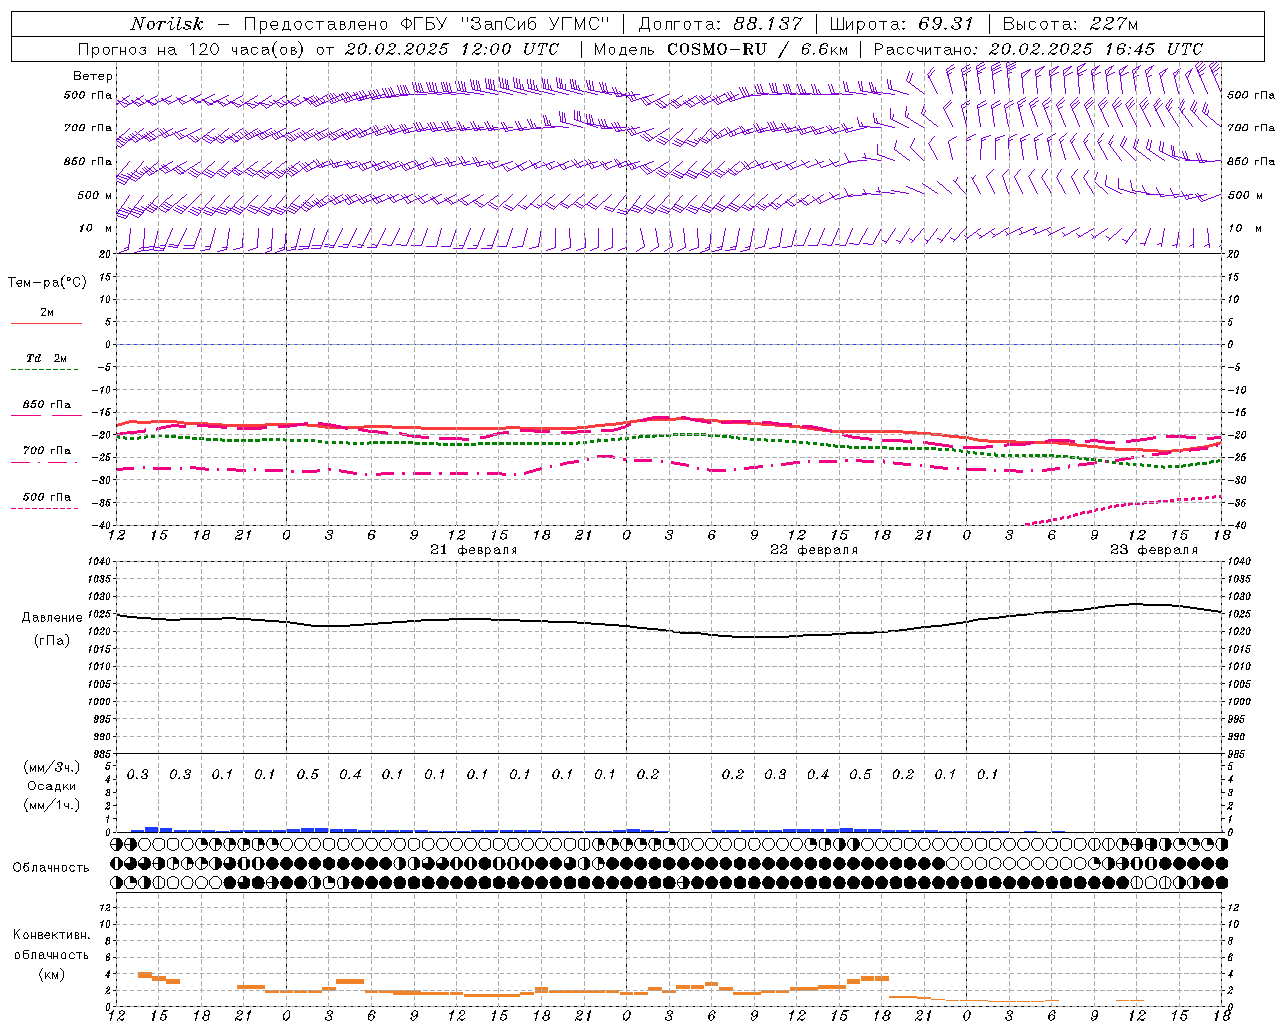Viewport: 1280px width, 1024px height.
Task: Click the blue line sample under '2м' legend
Action: pos(46,324)
